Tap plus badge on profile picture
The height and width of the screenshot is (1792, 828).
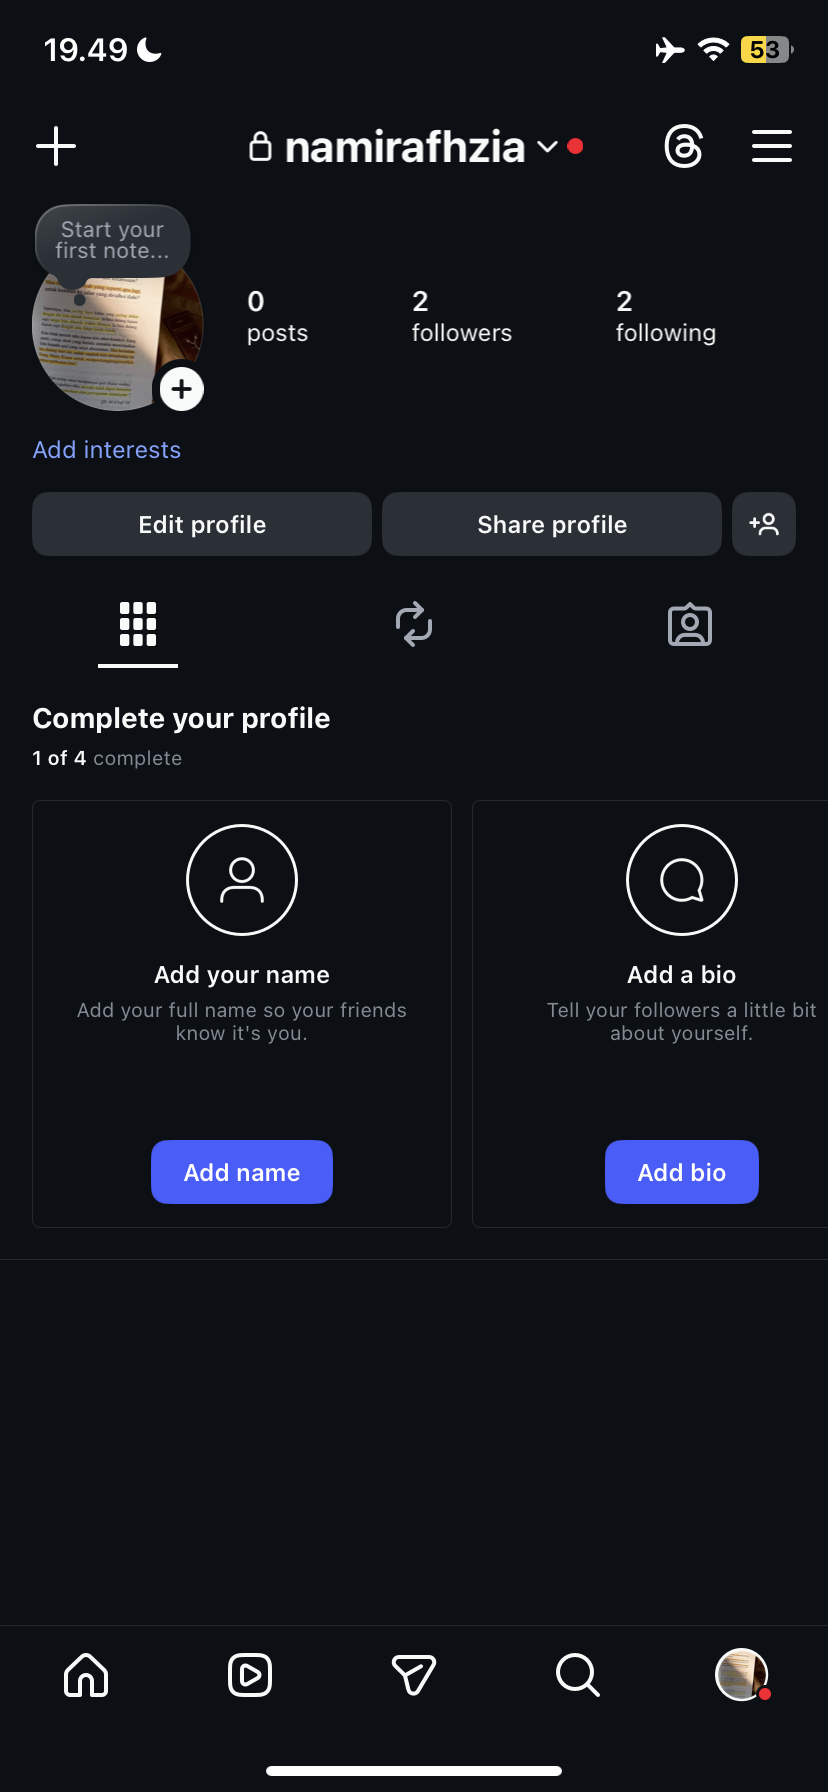(182, 389)
